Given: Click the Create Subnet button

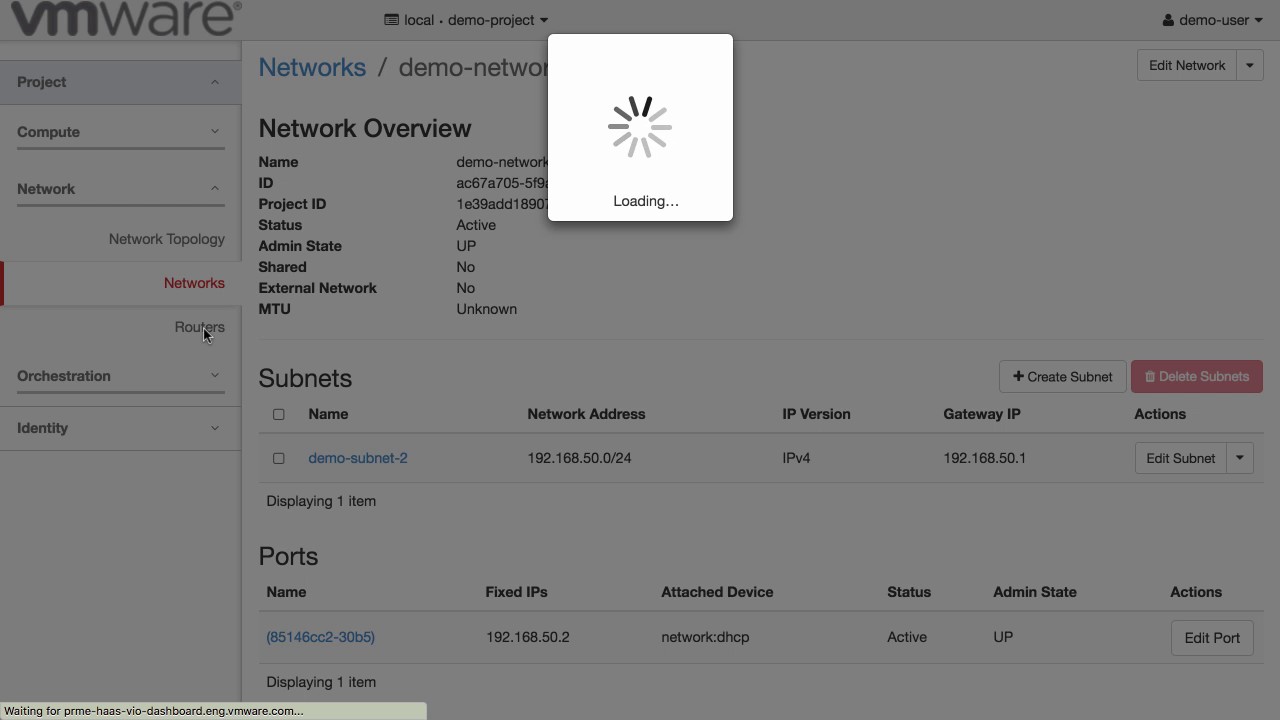Looking at the screenshot, I should (1062, 377).
